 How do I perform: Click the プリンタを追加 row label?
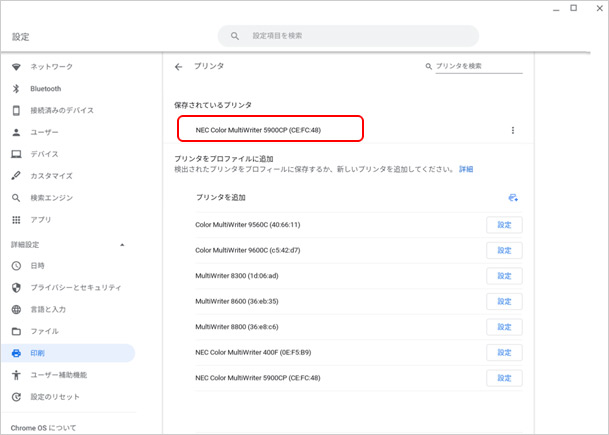pos(221,198)
